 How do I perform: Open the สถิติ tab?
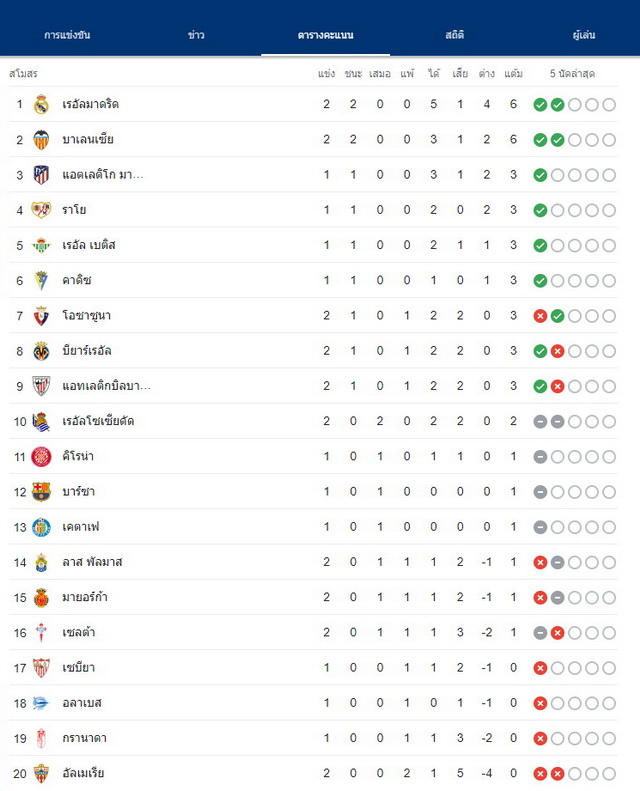(x=454, y=35)
